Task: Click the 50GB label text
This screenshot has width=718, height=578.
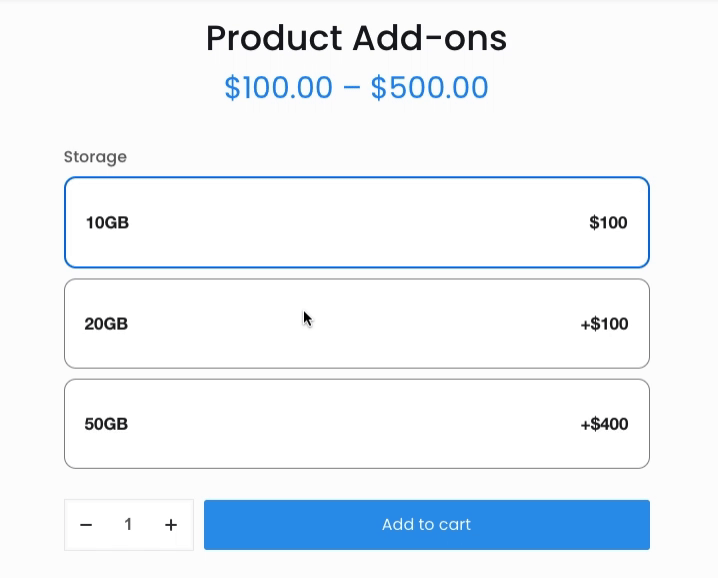Action: [106, 424]
